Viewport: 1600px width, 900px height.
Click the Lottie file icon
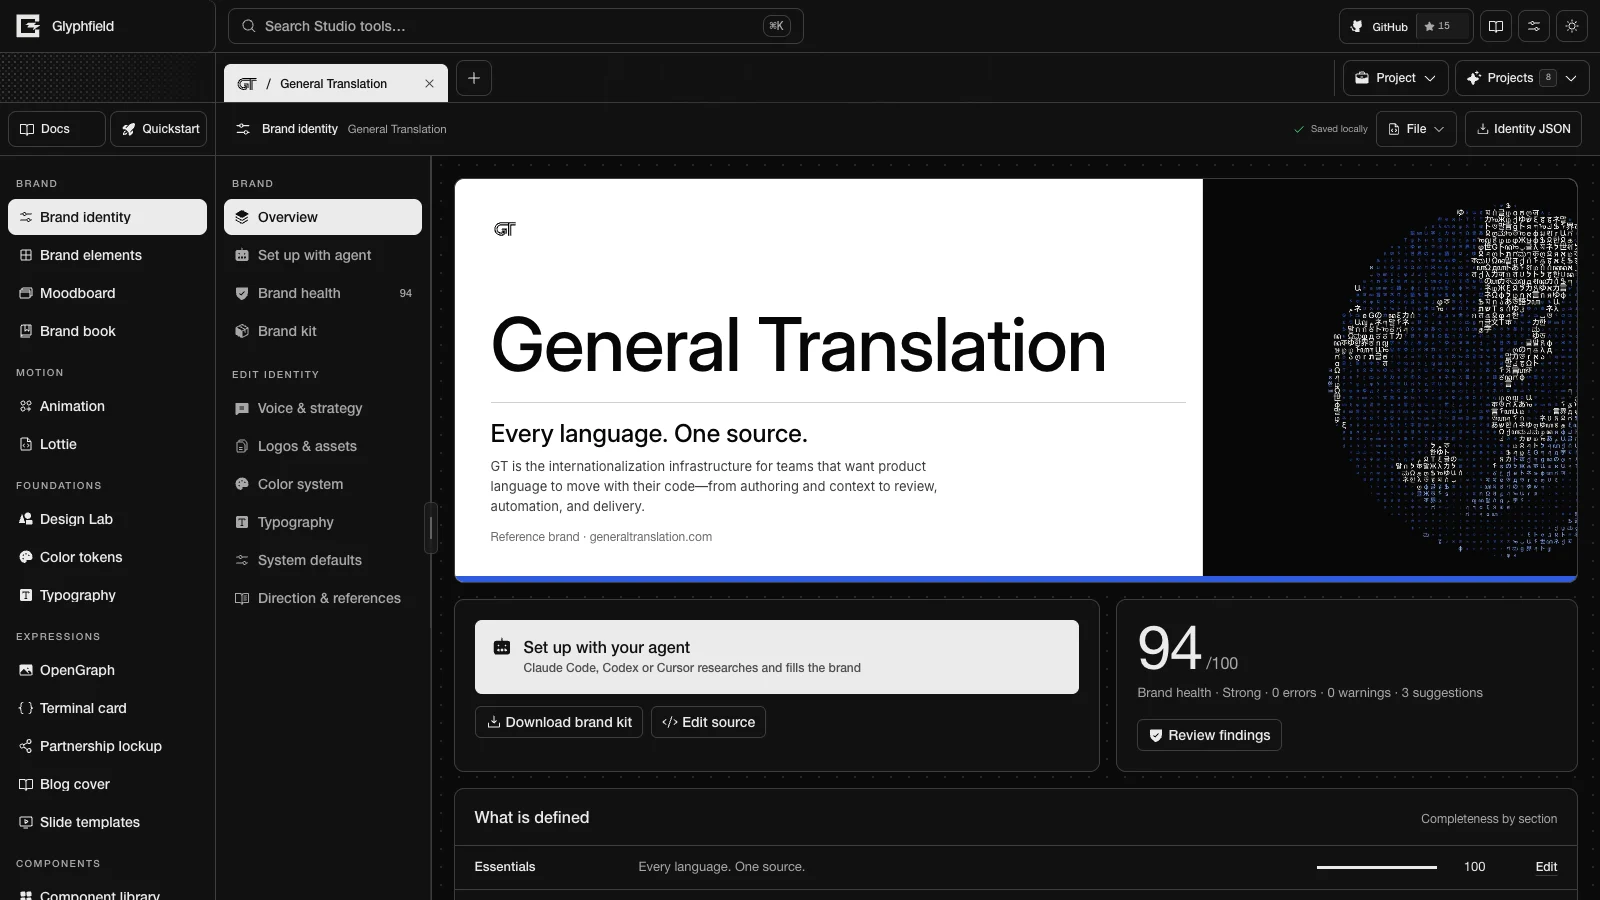[26, 444]
